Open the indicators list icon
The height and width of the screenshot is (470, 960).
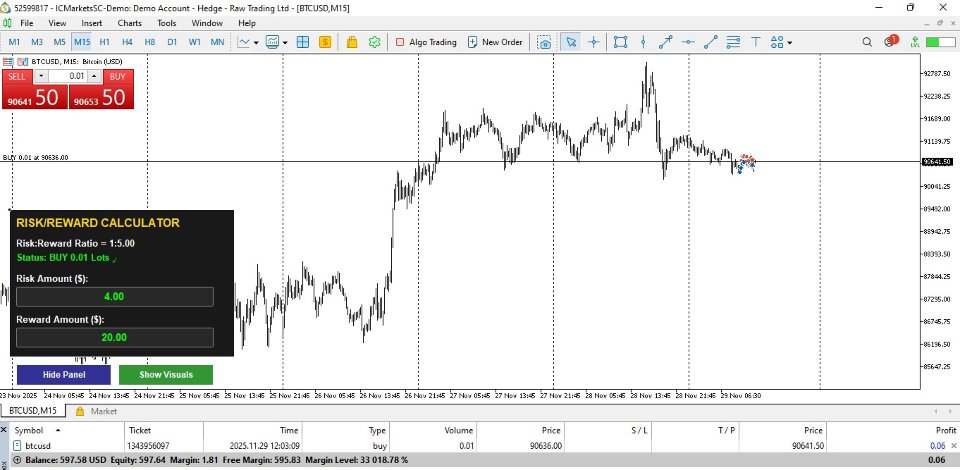click(x=273, y=42)
